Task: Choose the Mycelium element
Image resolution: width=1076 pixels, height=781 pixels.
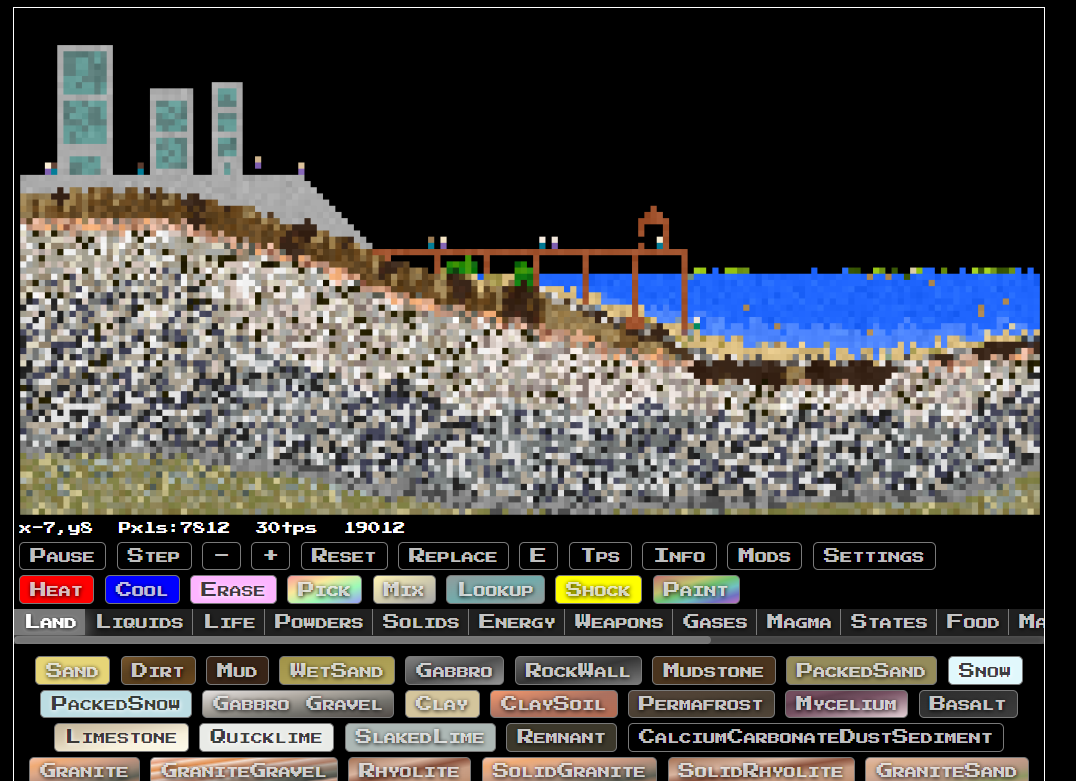Action: (846, 704)
